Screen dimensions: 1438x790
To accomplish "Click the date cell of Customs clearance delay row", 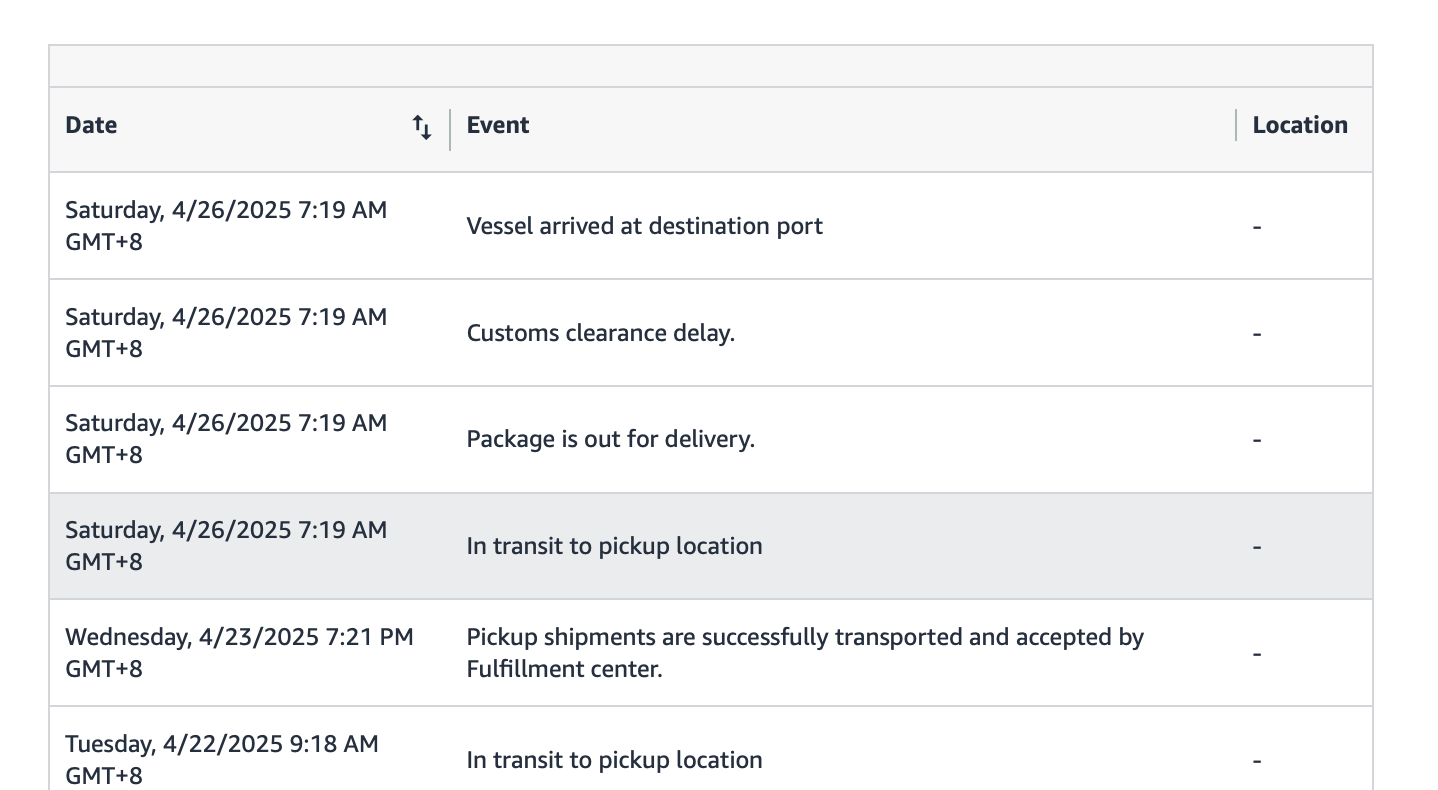I will click(x=226, y=333).
